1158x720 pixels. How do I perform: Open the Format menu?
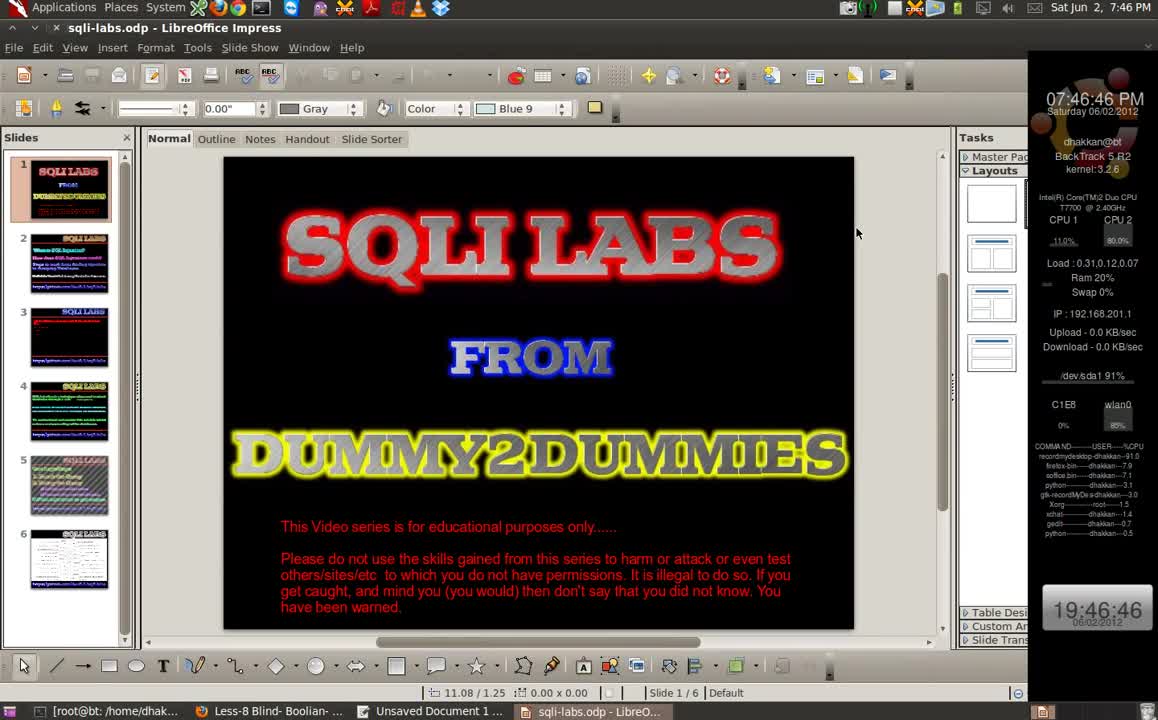tap(156, 47)
